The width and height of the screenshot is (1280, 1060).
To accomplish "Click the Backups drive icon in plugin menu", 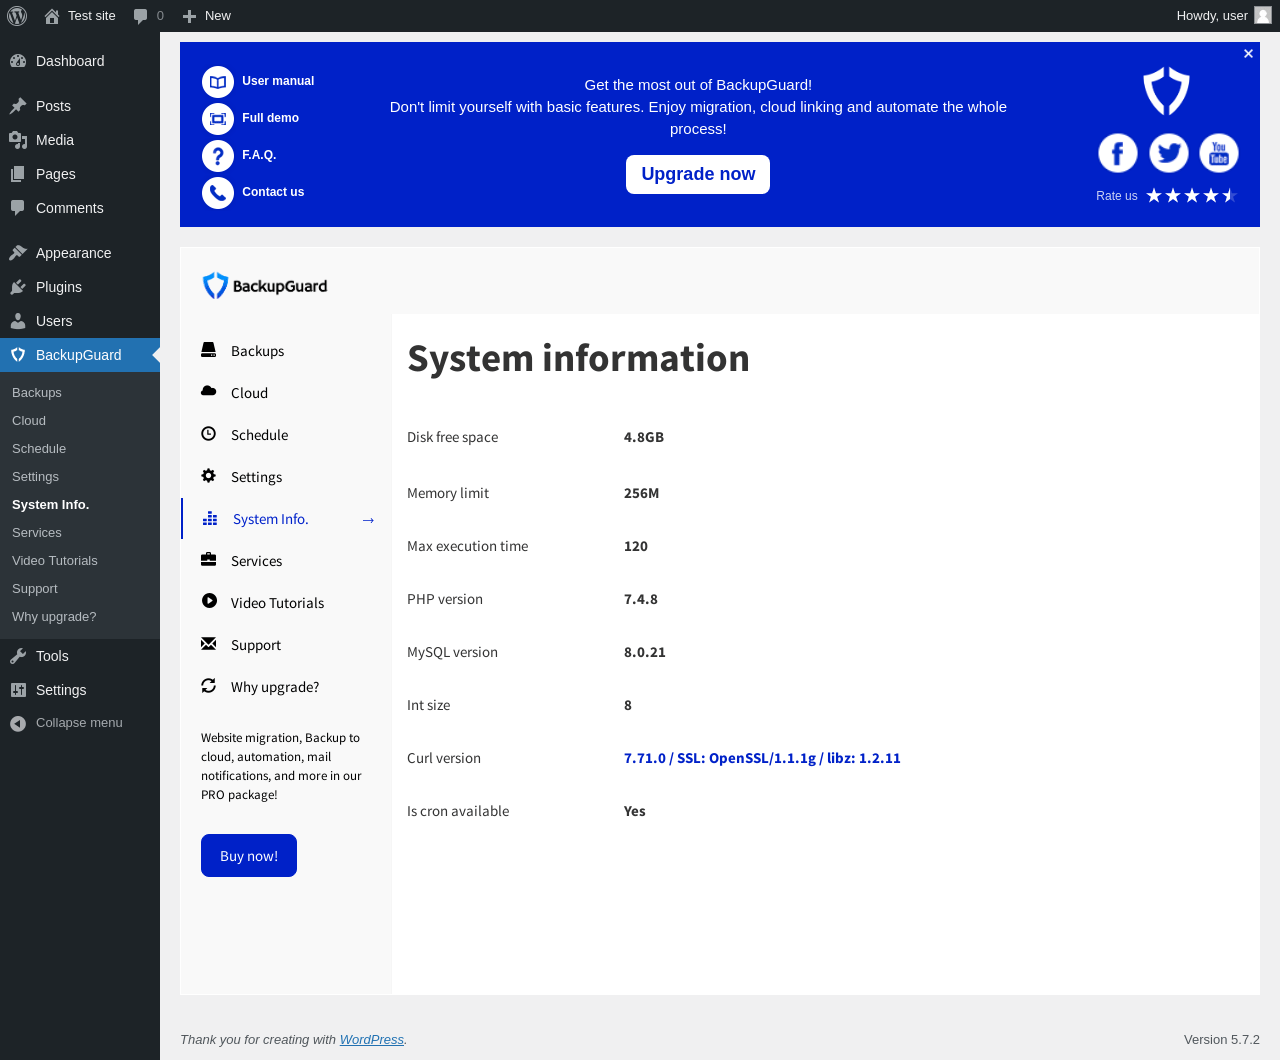I will pos(209,350).
